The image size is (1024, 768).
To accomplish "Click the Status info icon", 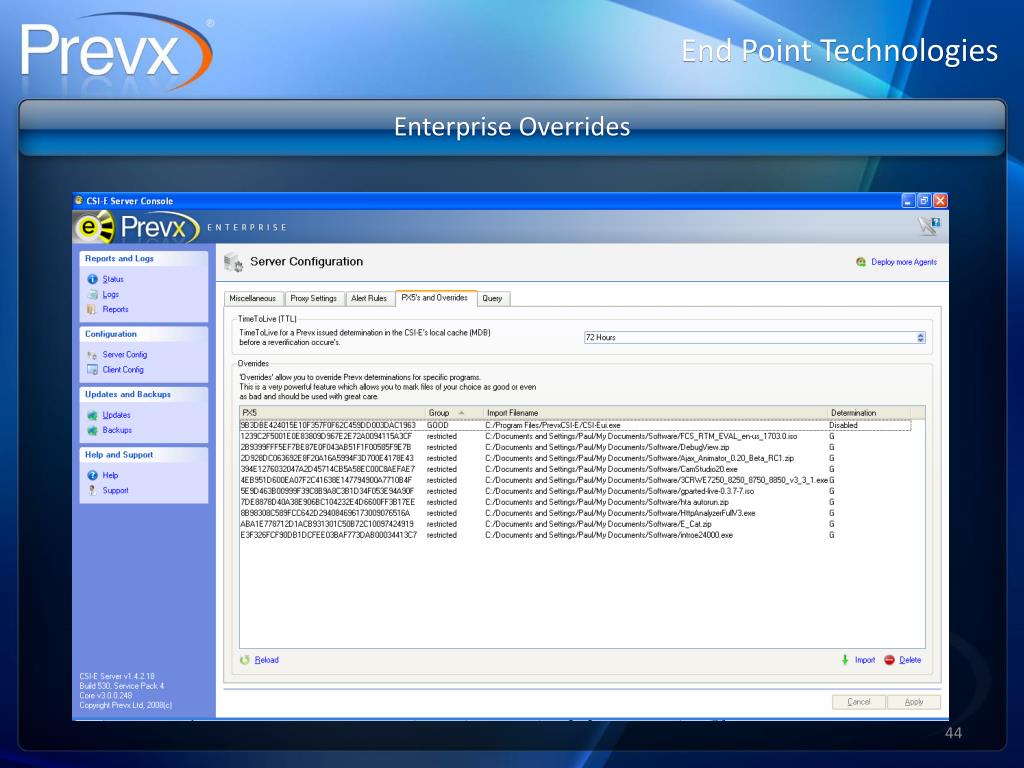I will (92, 279).
